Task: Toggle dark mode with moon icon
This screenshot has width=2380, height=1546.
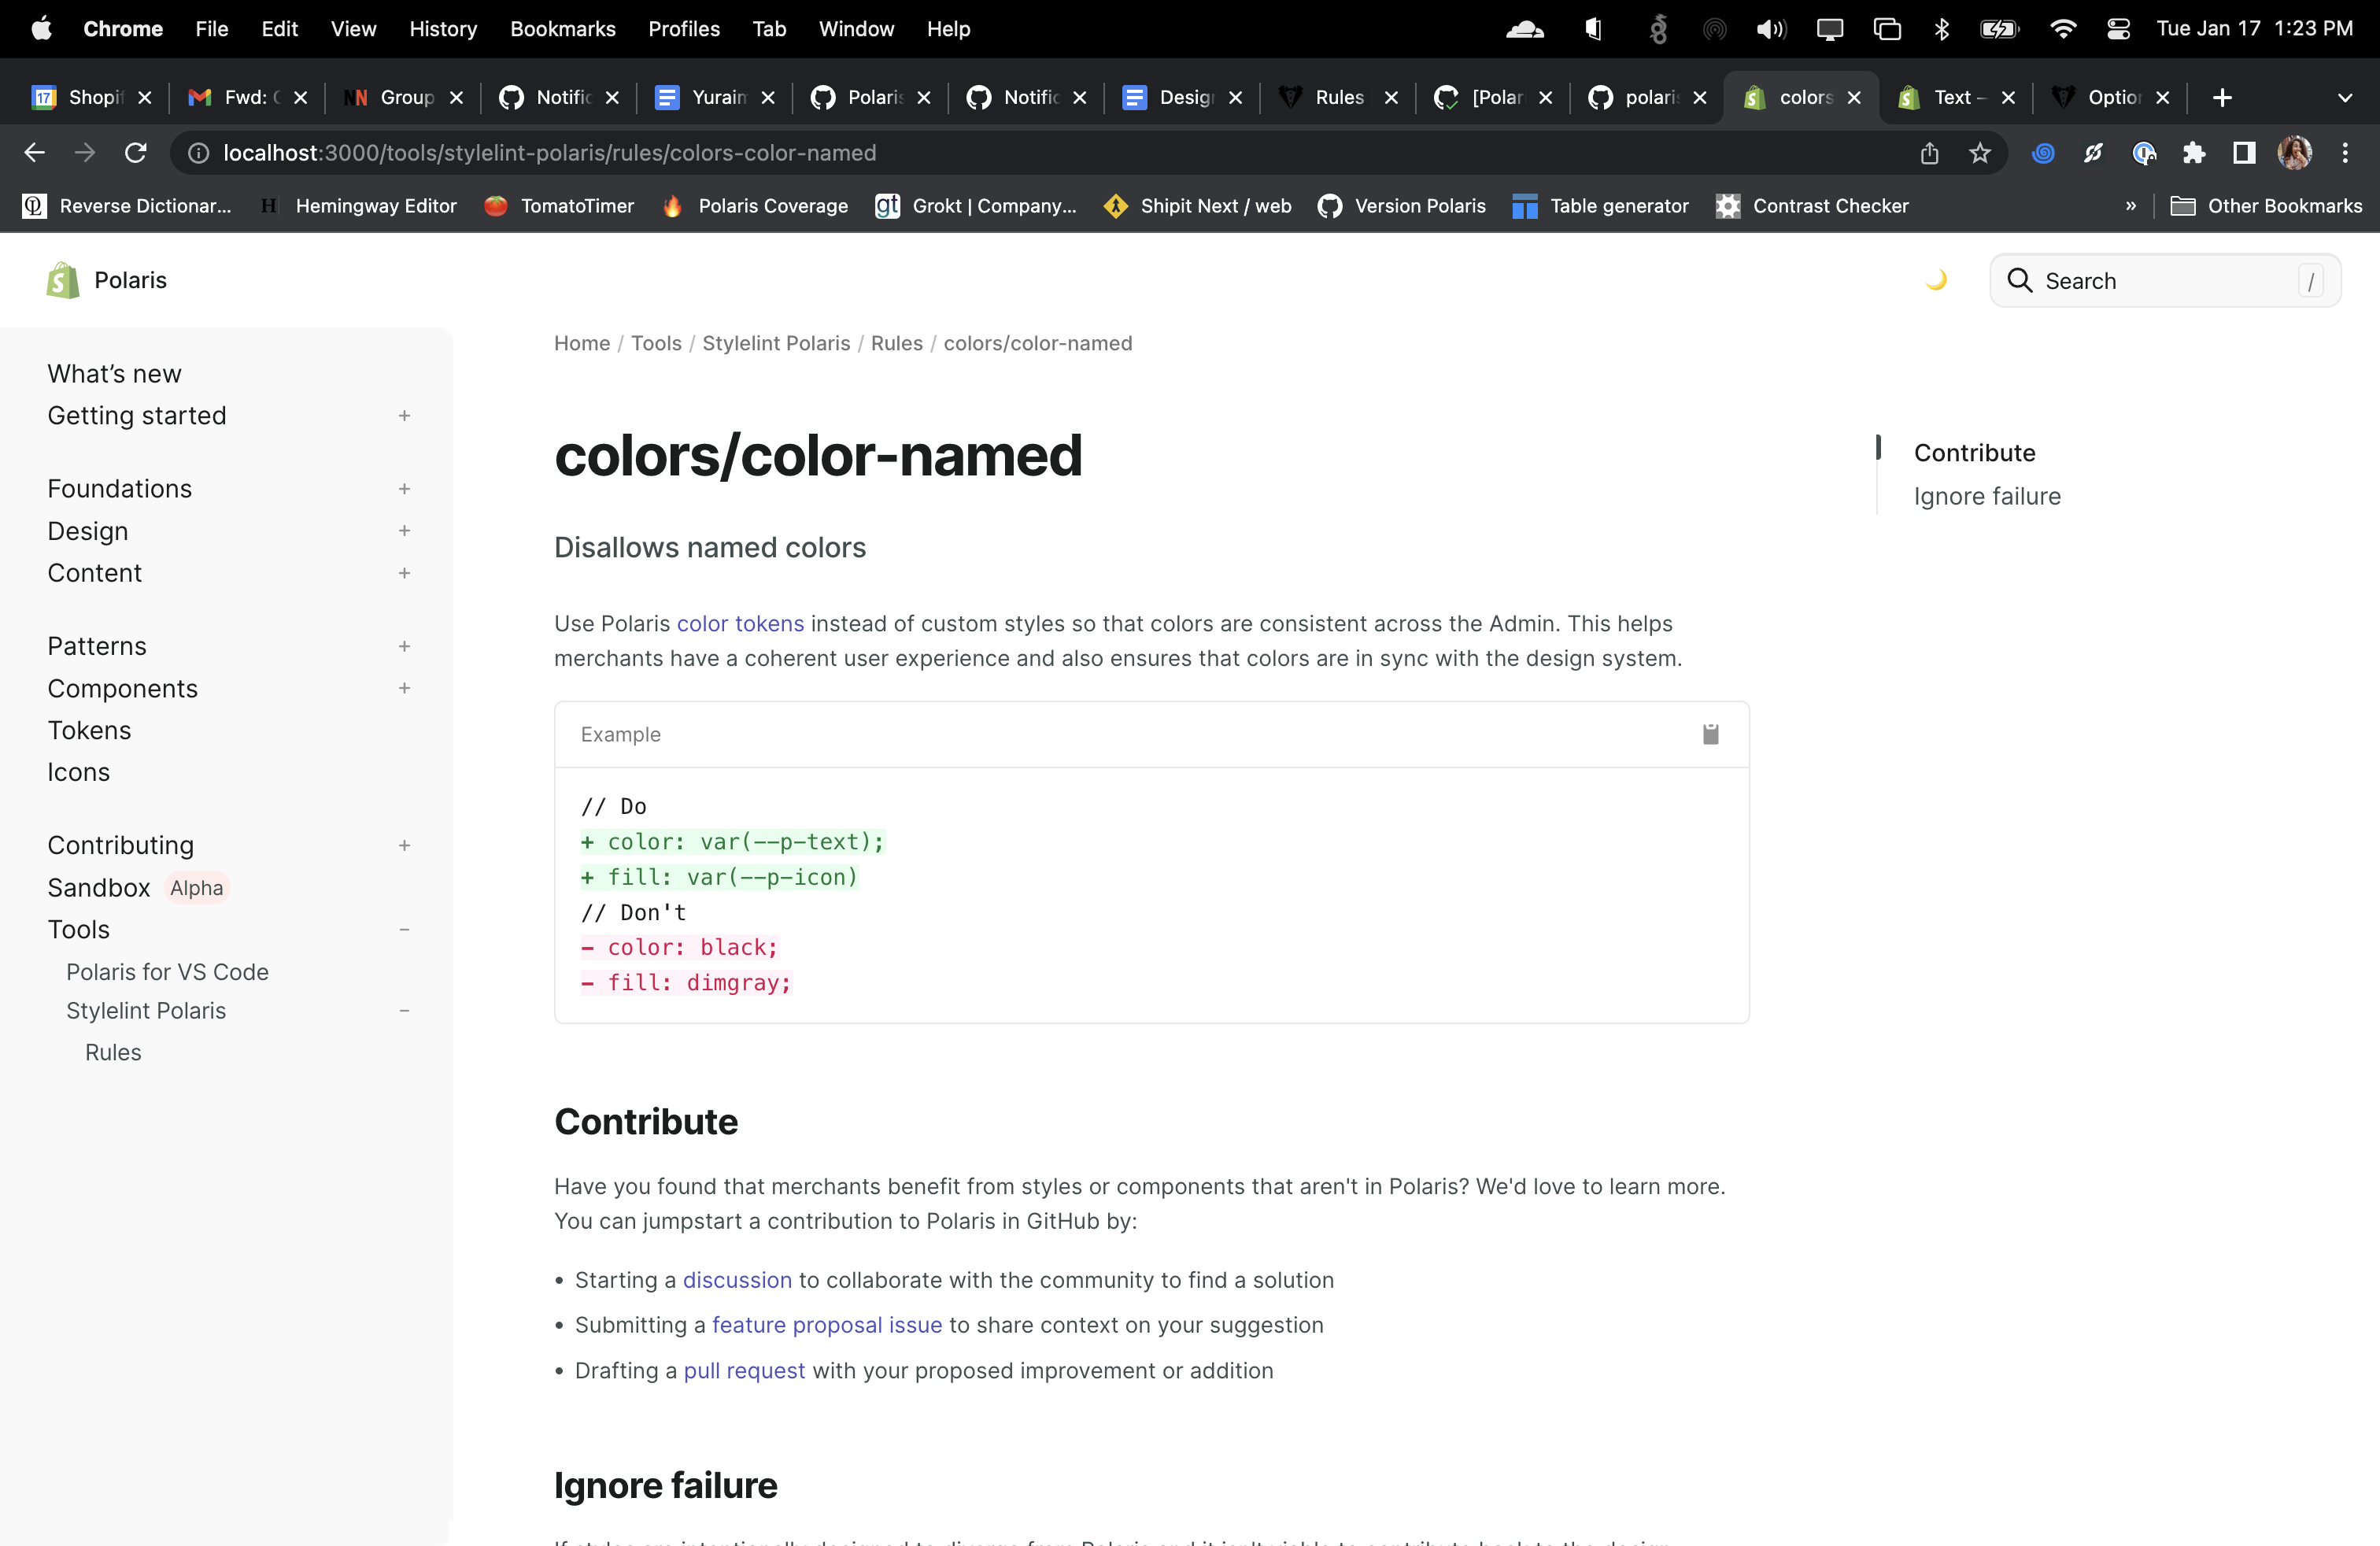Action: point(1936,280)
